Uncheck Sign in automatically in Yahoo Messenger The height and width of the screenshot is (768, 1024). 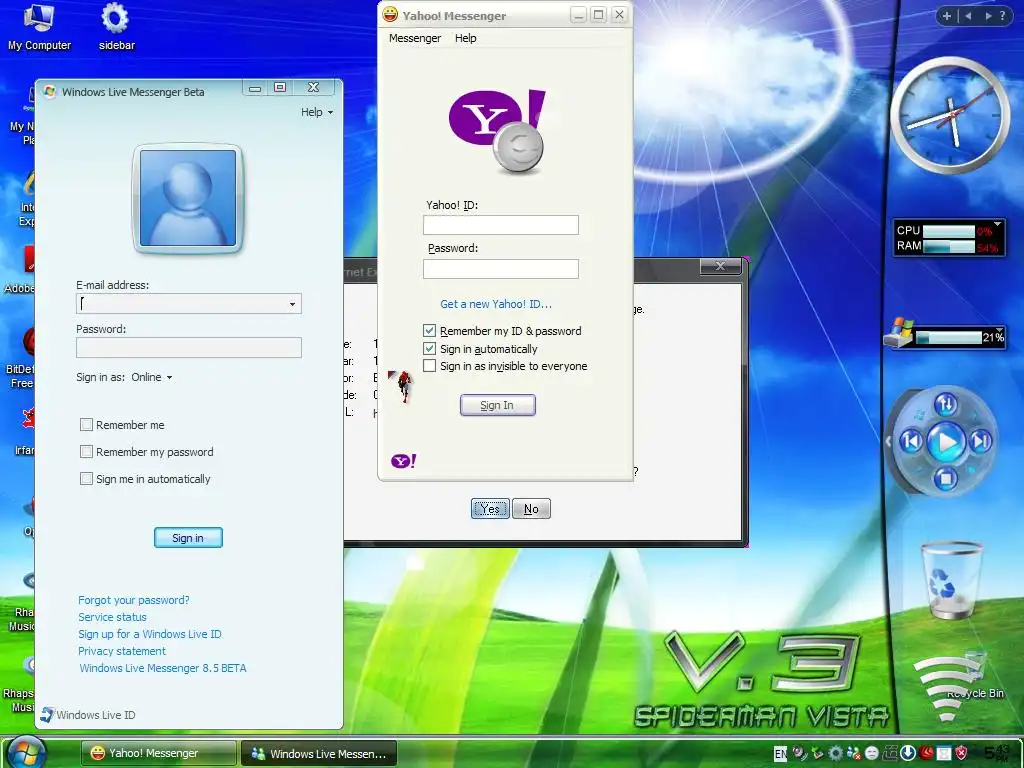click(x=429, y=348)
